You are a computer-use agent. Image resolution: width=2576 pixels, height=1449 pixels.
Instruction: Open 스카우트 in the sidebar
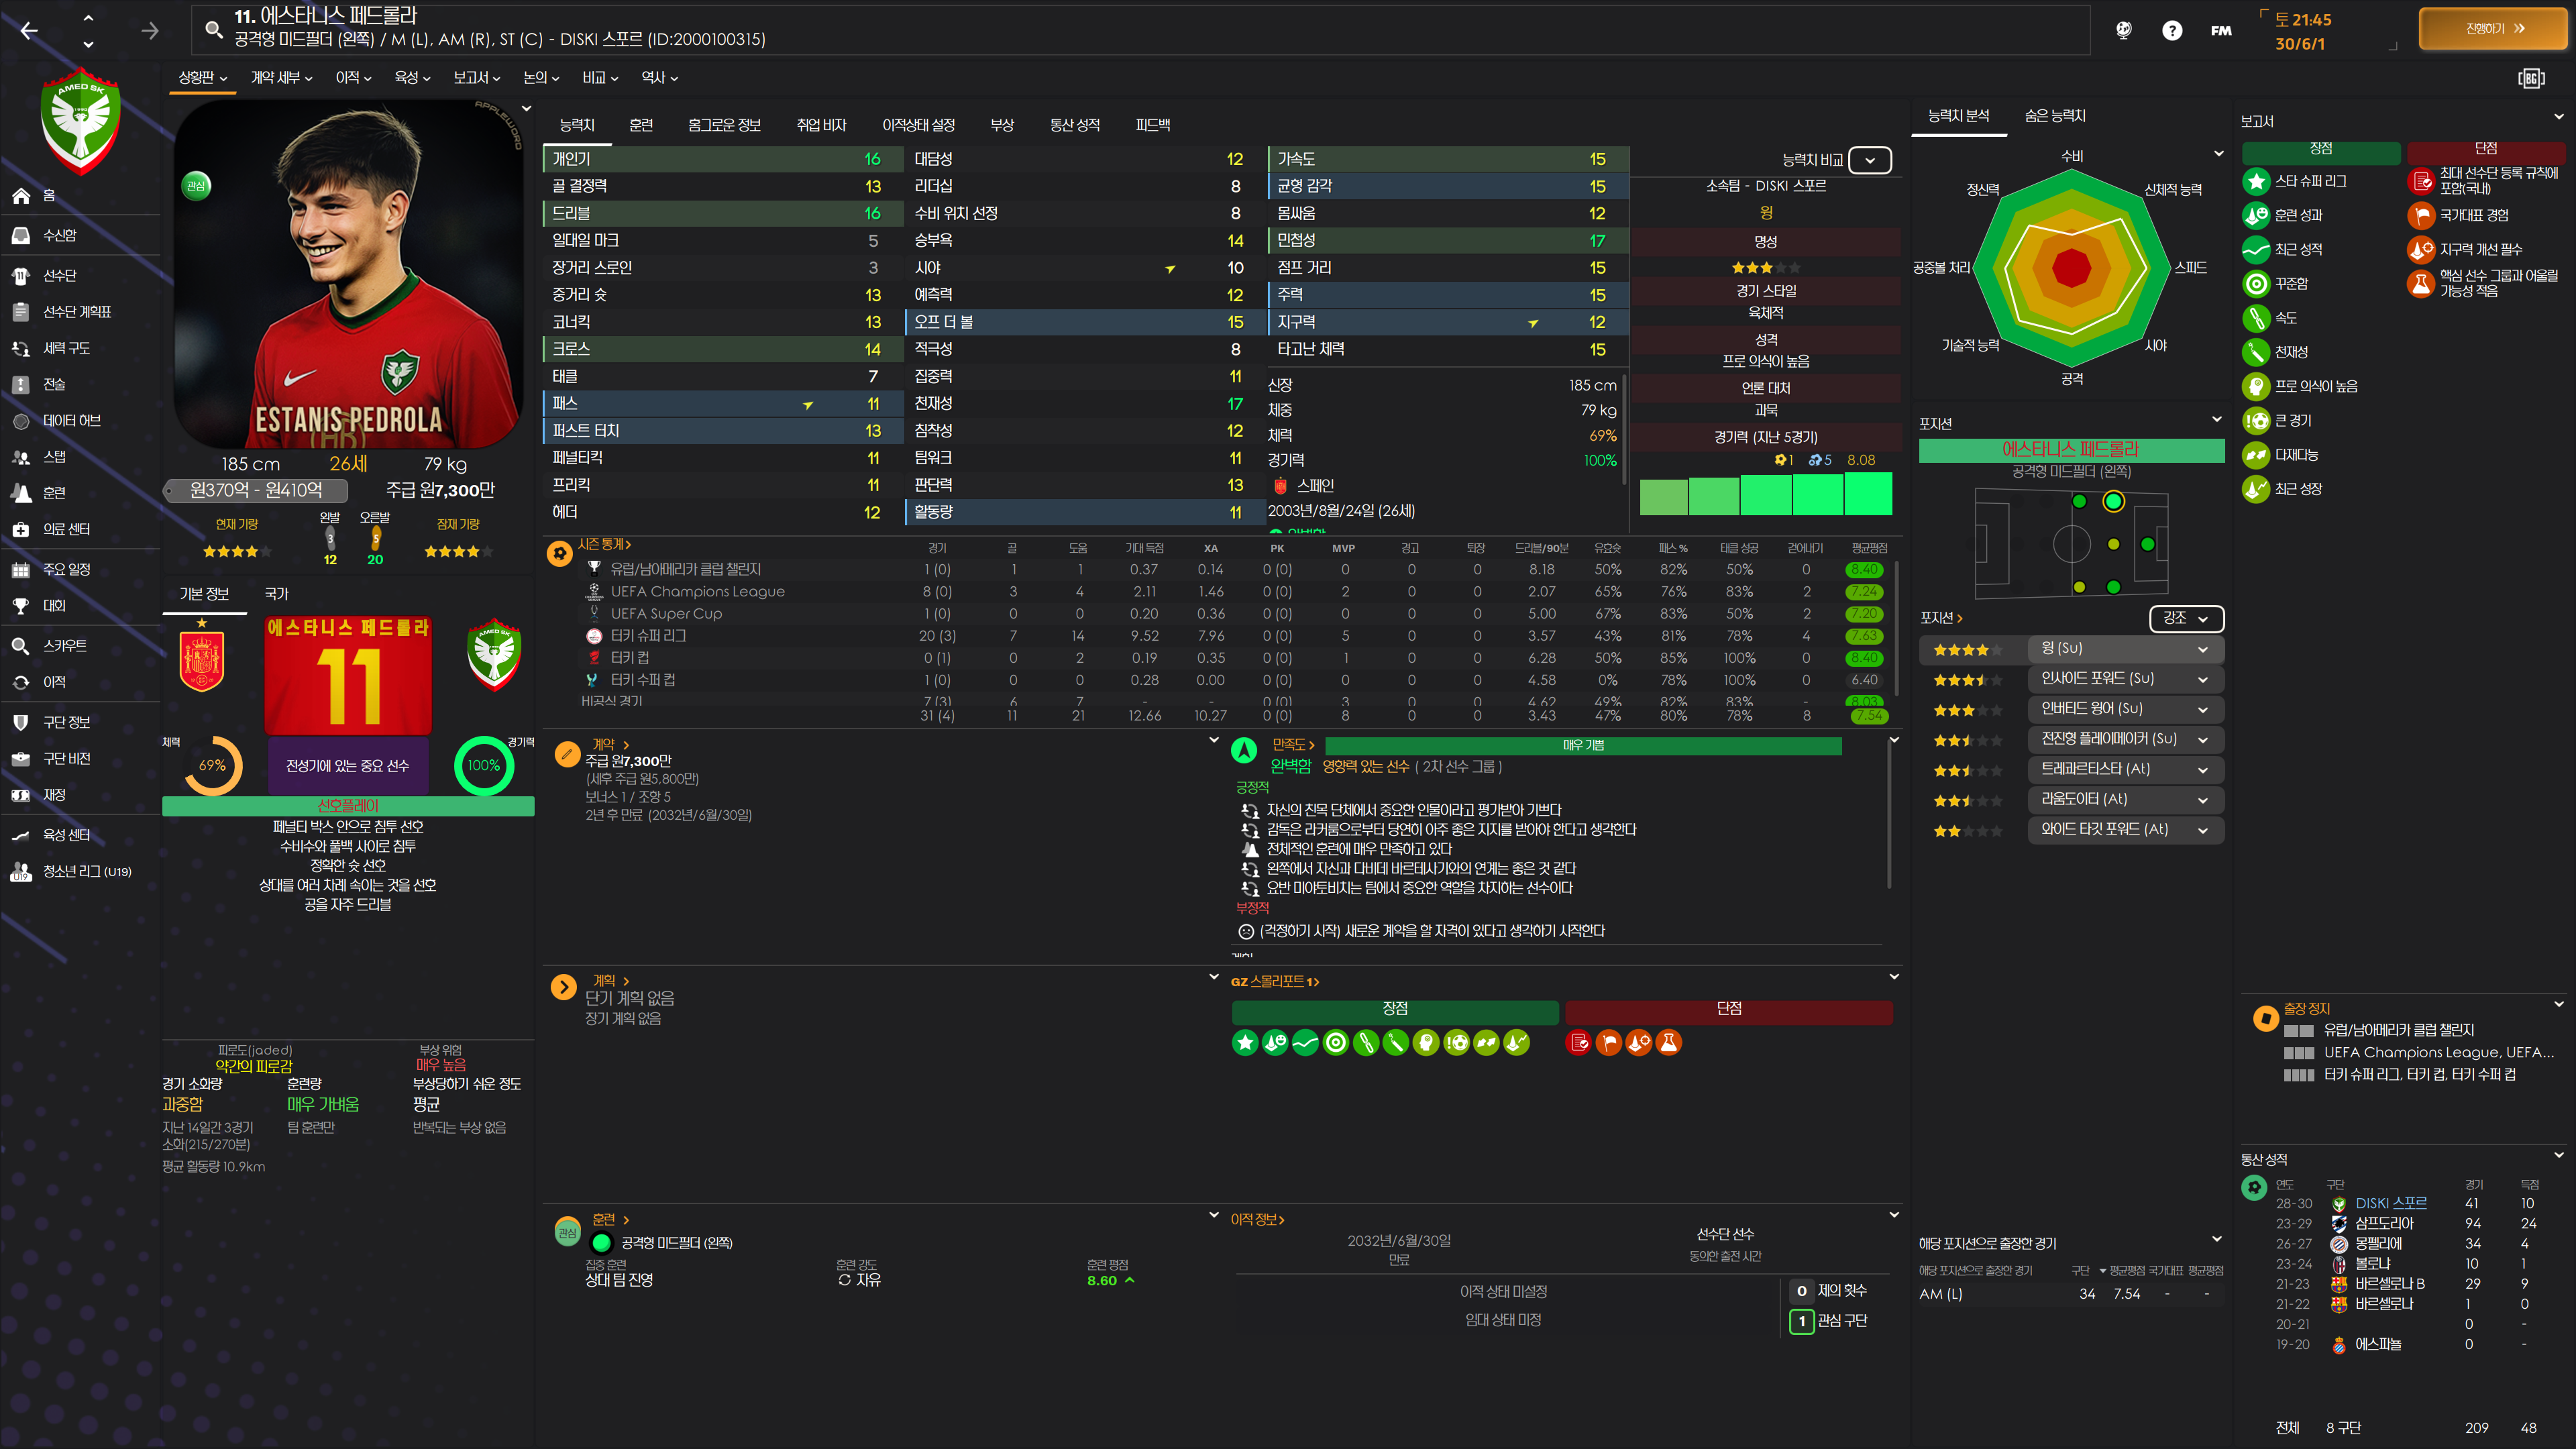(x=64, y=646)
